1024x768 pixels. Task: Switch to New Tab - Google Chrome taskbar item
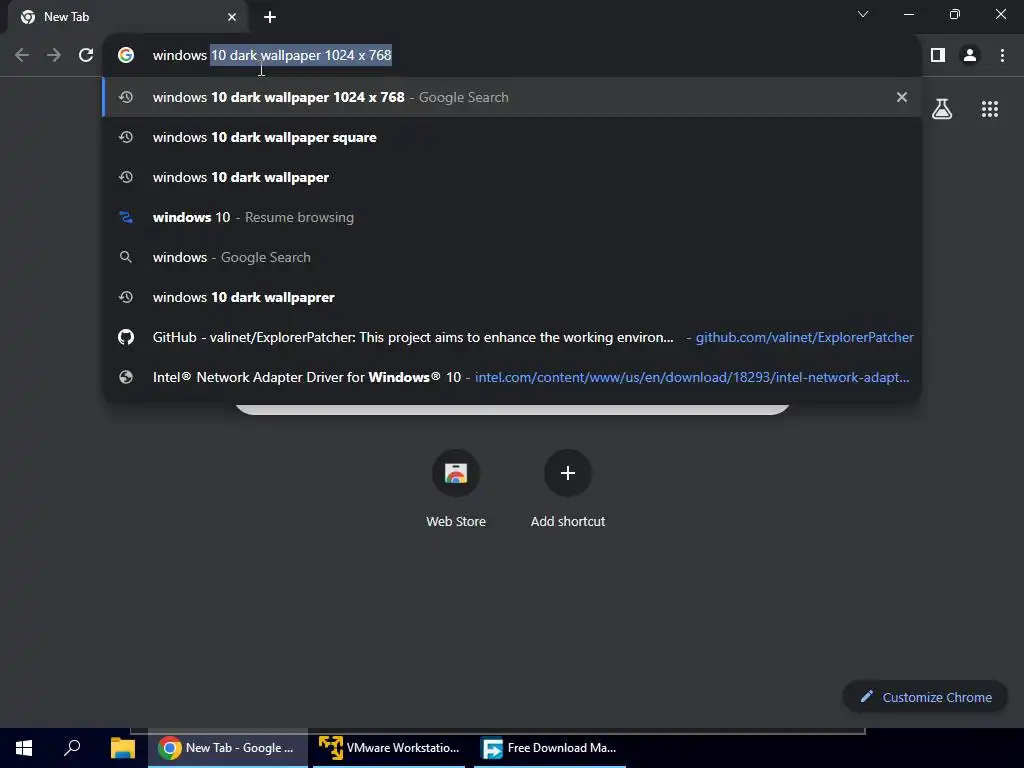click(227, 748)
